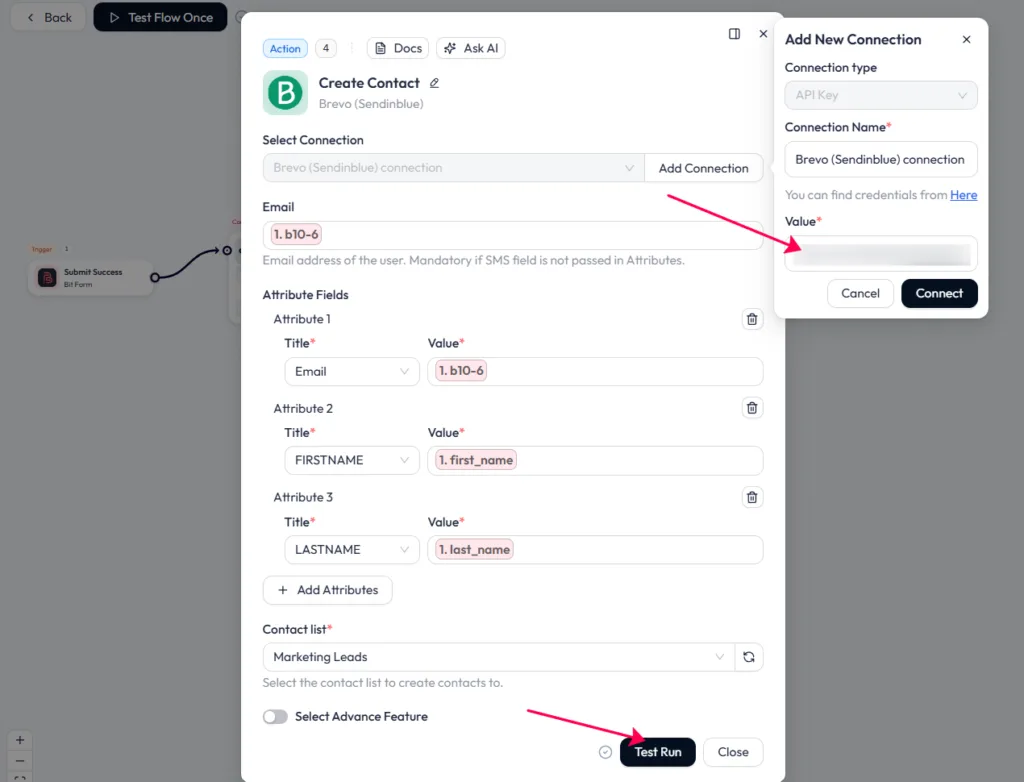Click Test Run button
The width and height of the screenshot is (1024, 782).
[x=658, y=752]
